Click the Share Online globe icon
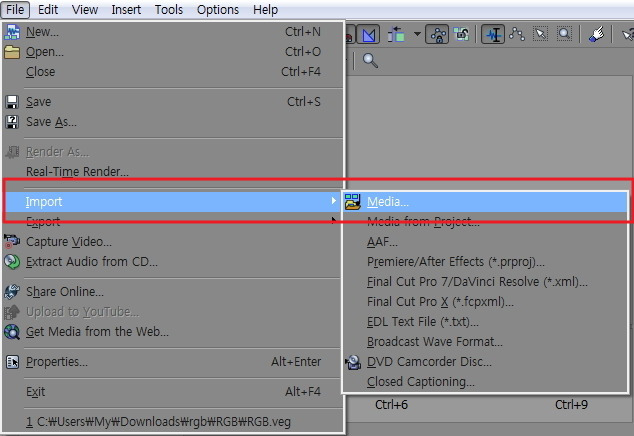The height and width of the screenshot is (436, 634). tap(12, 292)
